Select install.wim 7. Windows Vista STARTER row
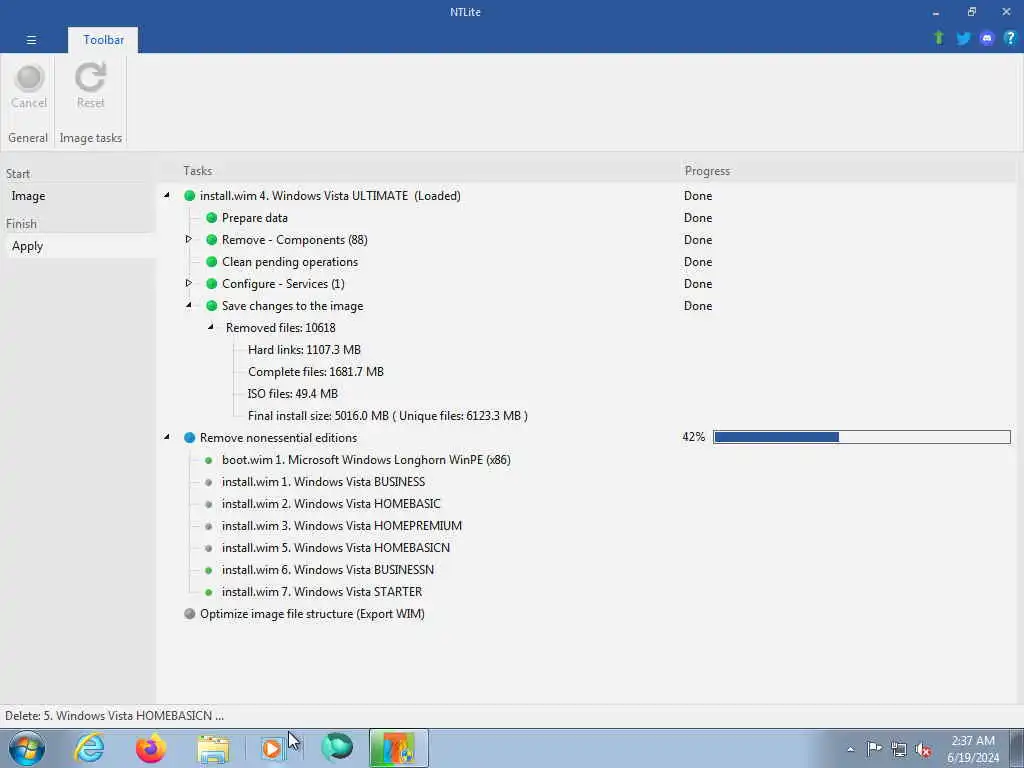1024x768 pixels. [322, 592]
